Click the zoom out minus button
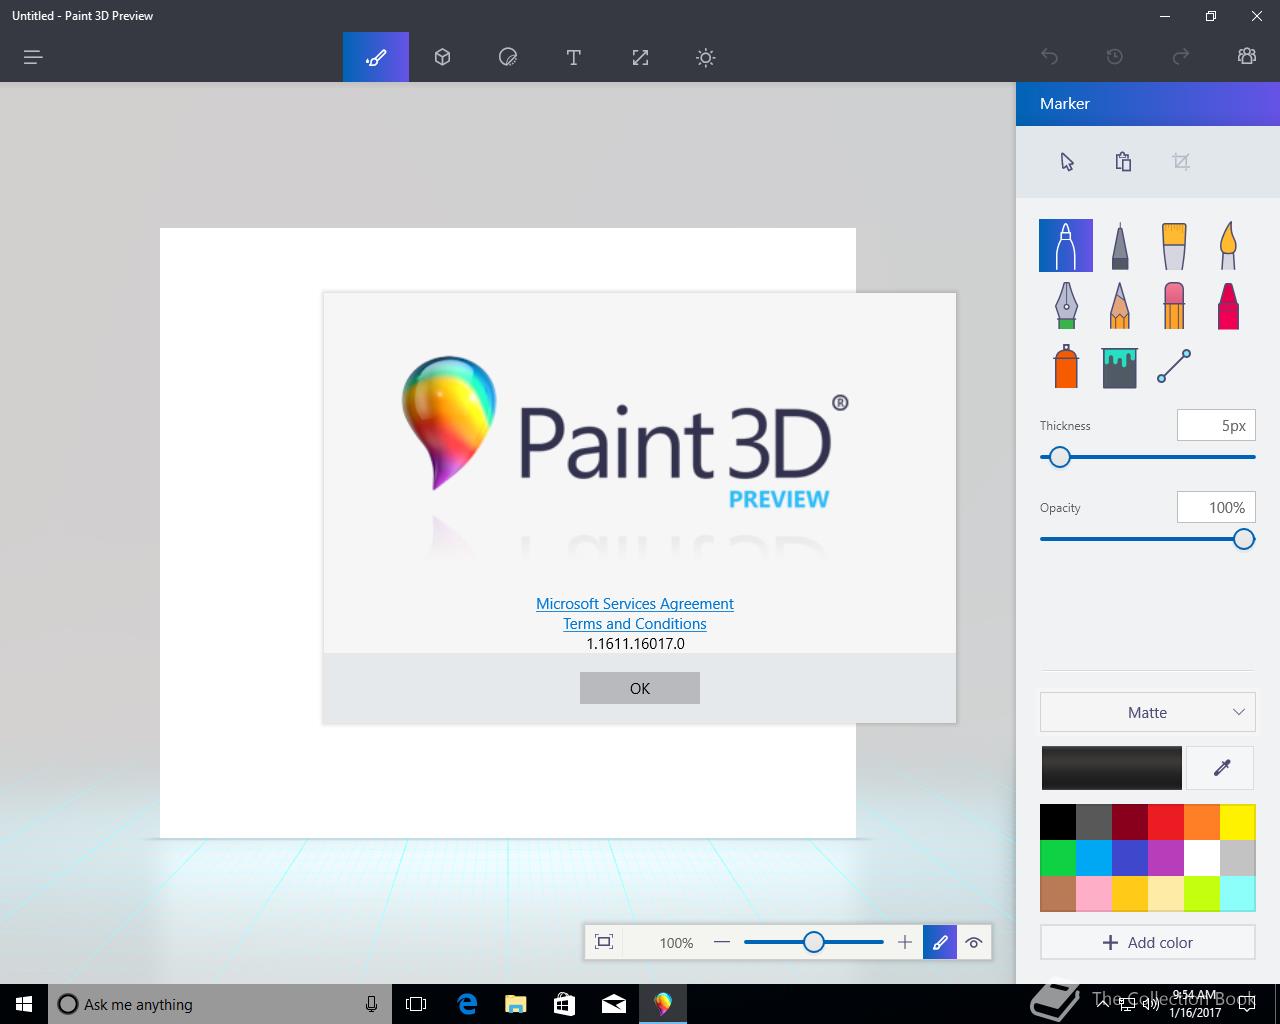1280x1024 pixels. click(x=722, y=942)
